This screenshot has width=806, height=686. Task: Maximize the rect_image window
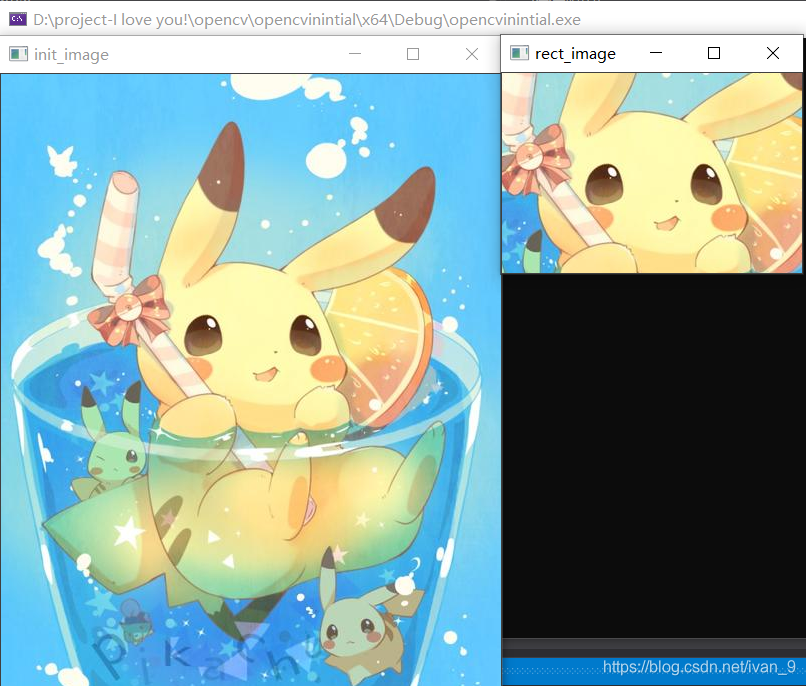click(x=713, y=53)
